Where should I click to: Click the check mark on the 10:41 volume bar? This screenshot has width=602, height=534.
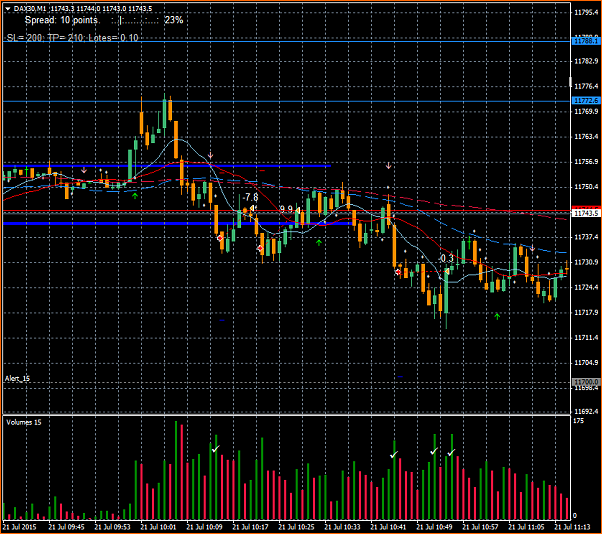click(x=394, y=455)
